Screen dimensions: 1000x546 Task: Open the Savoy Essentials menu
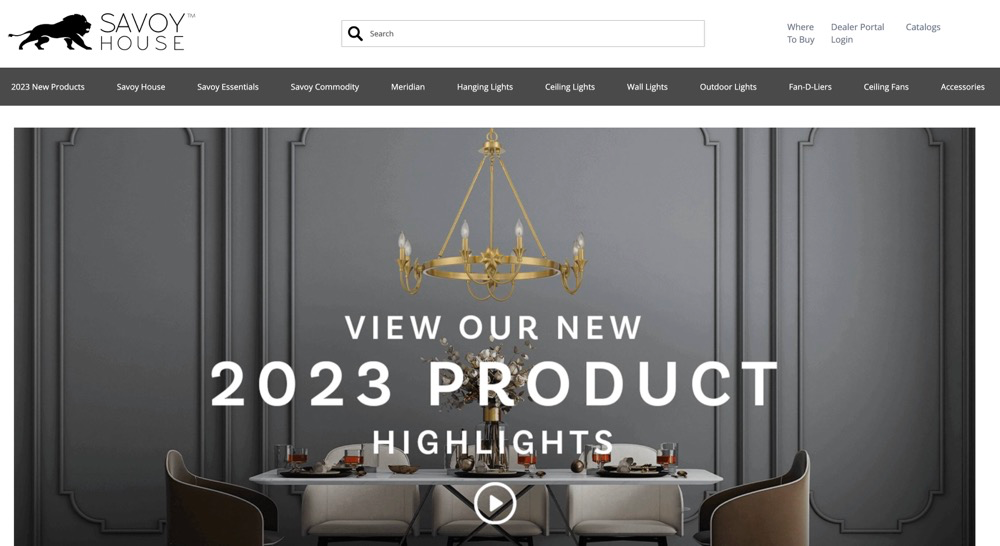click(228, 87)
